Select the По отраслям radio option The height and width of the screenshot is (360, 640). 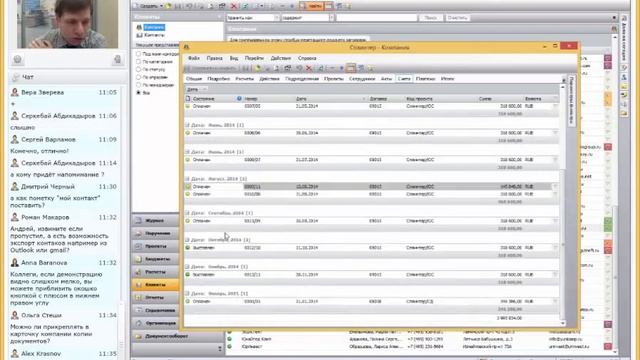pos(139,77)
